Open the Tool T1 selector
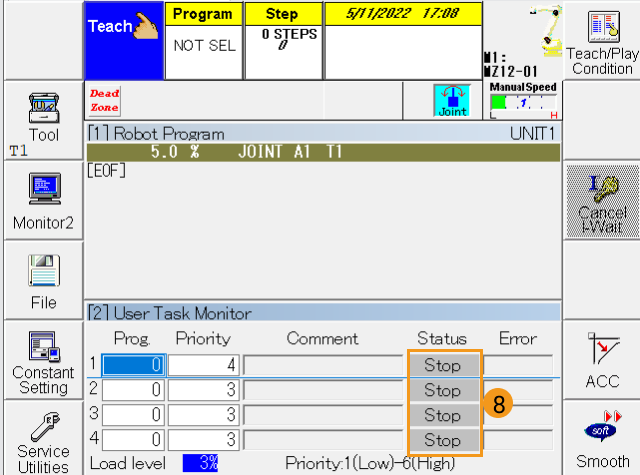640x475 pixels. point(43,120)
